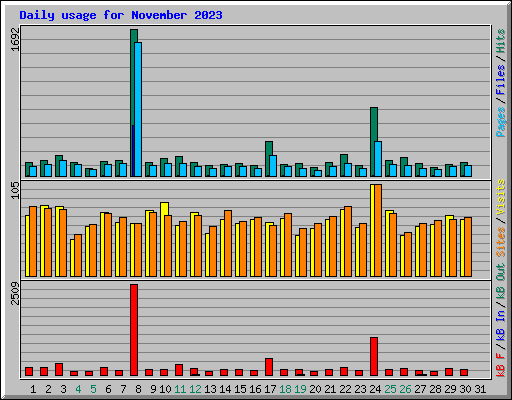Click day label 8 on the x-axis
512x400 pixels.
click(x=138, y=389)
